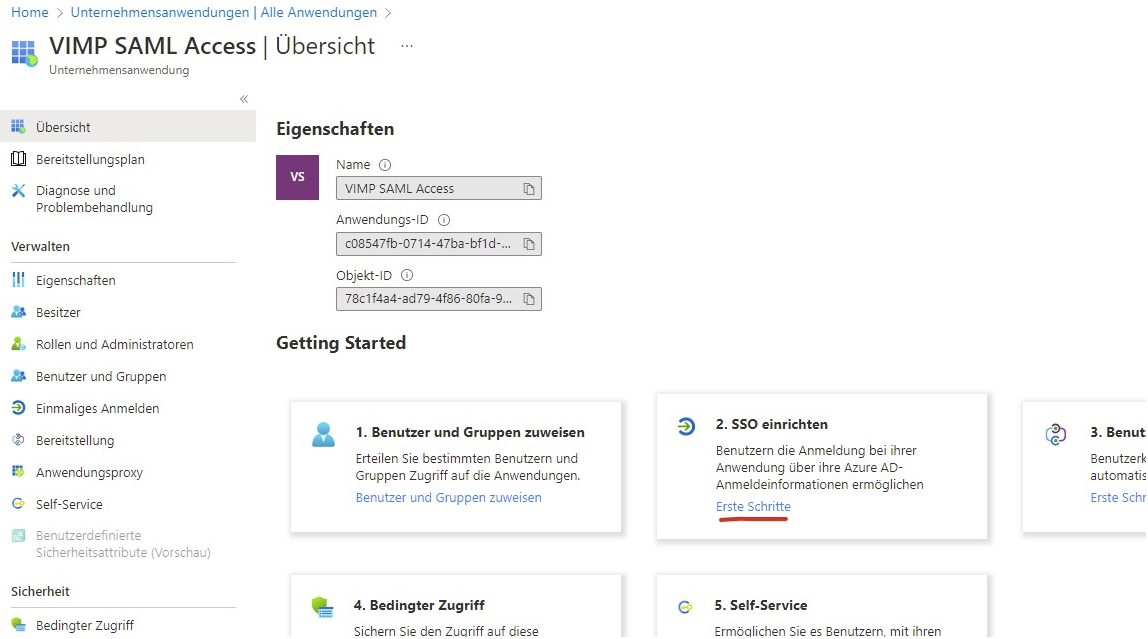
Task: Open Übersicht in the sidebar
Action: click(128, 127)
